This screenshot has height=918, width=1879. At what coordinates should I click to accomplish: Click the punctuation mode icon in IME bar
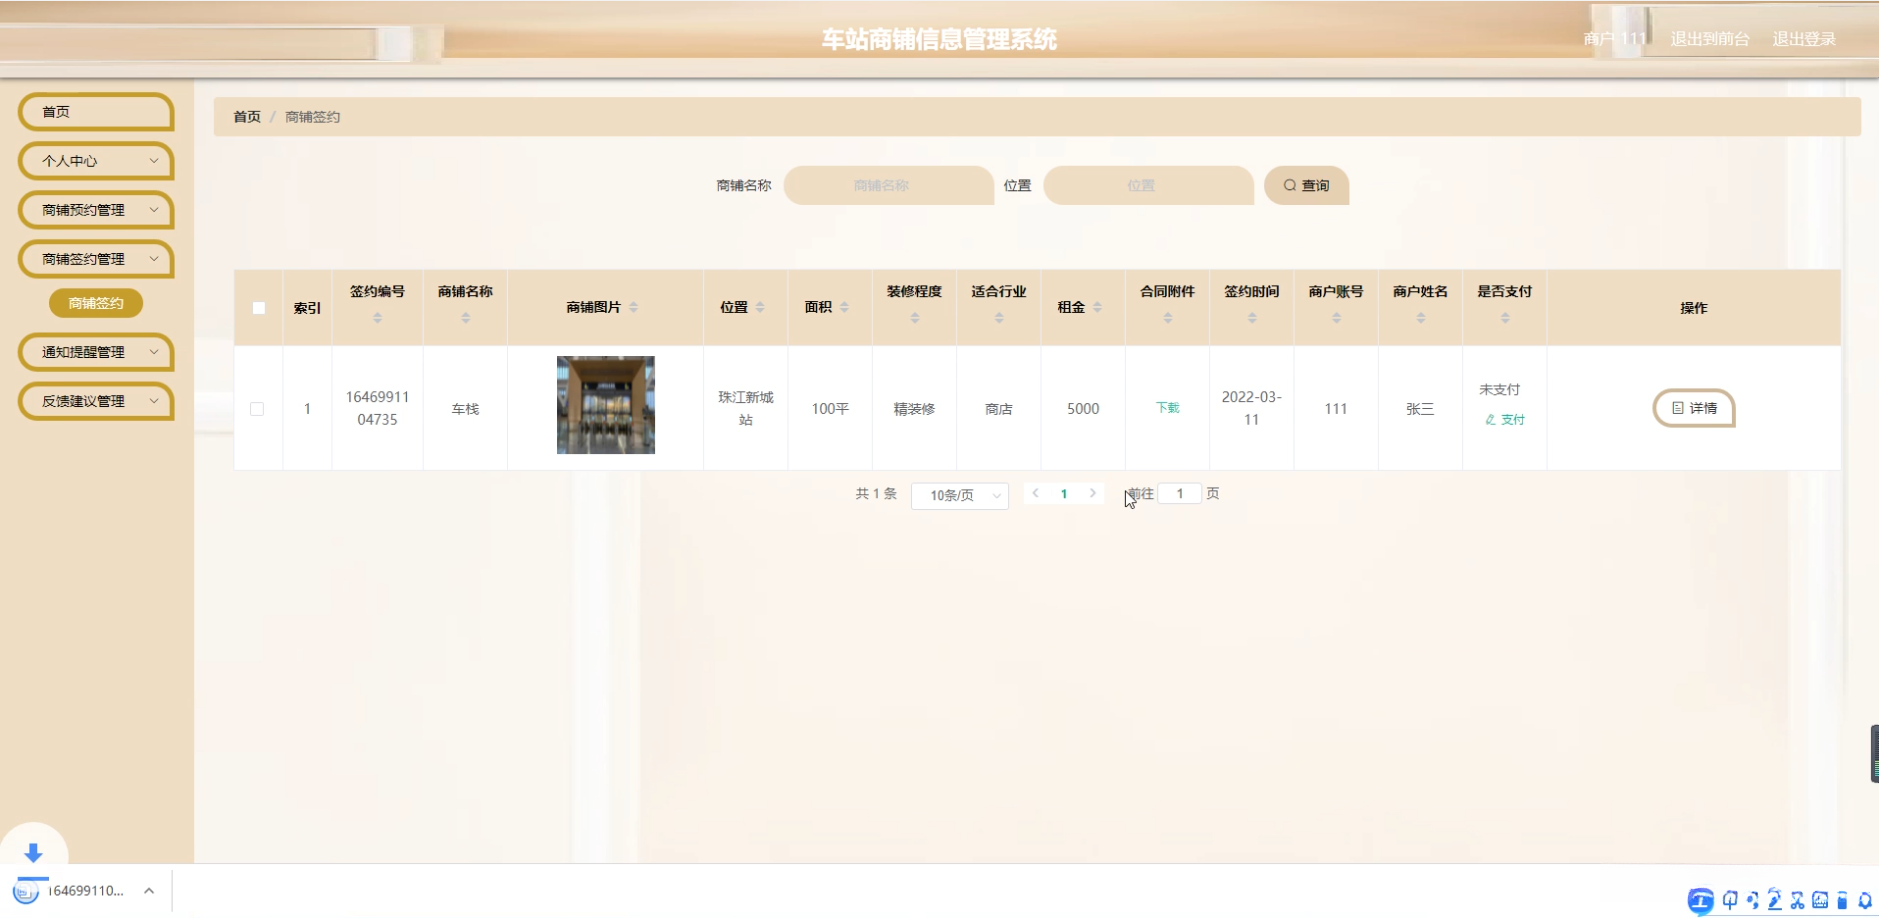click(1752, 900)
